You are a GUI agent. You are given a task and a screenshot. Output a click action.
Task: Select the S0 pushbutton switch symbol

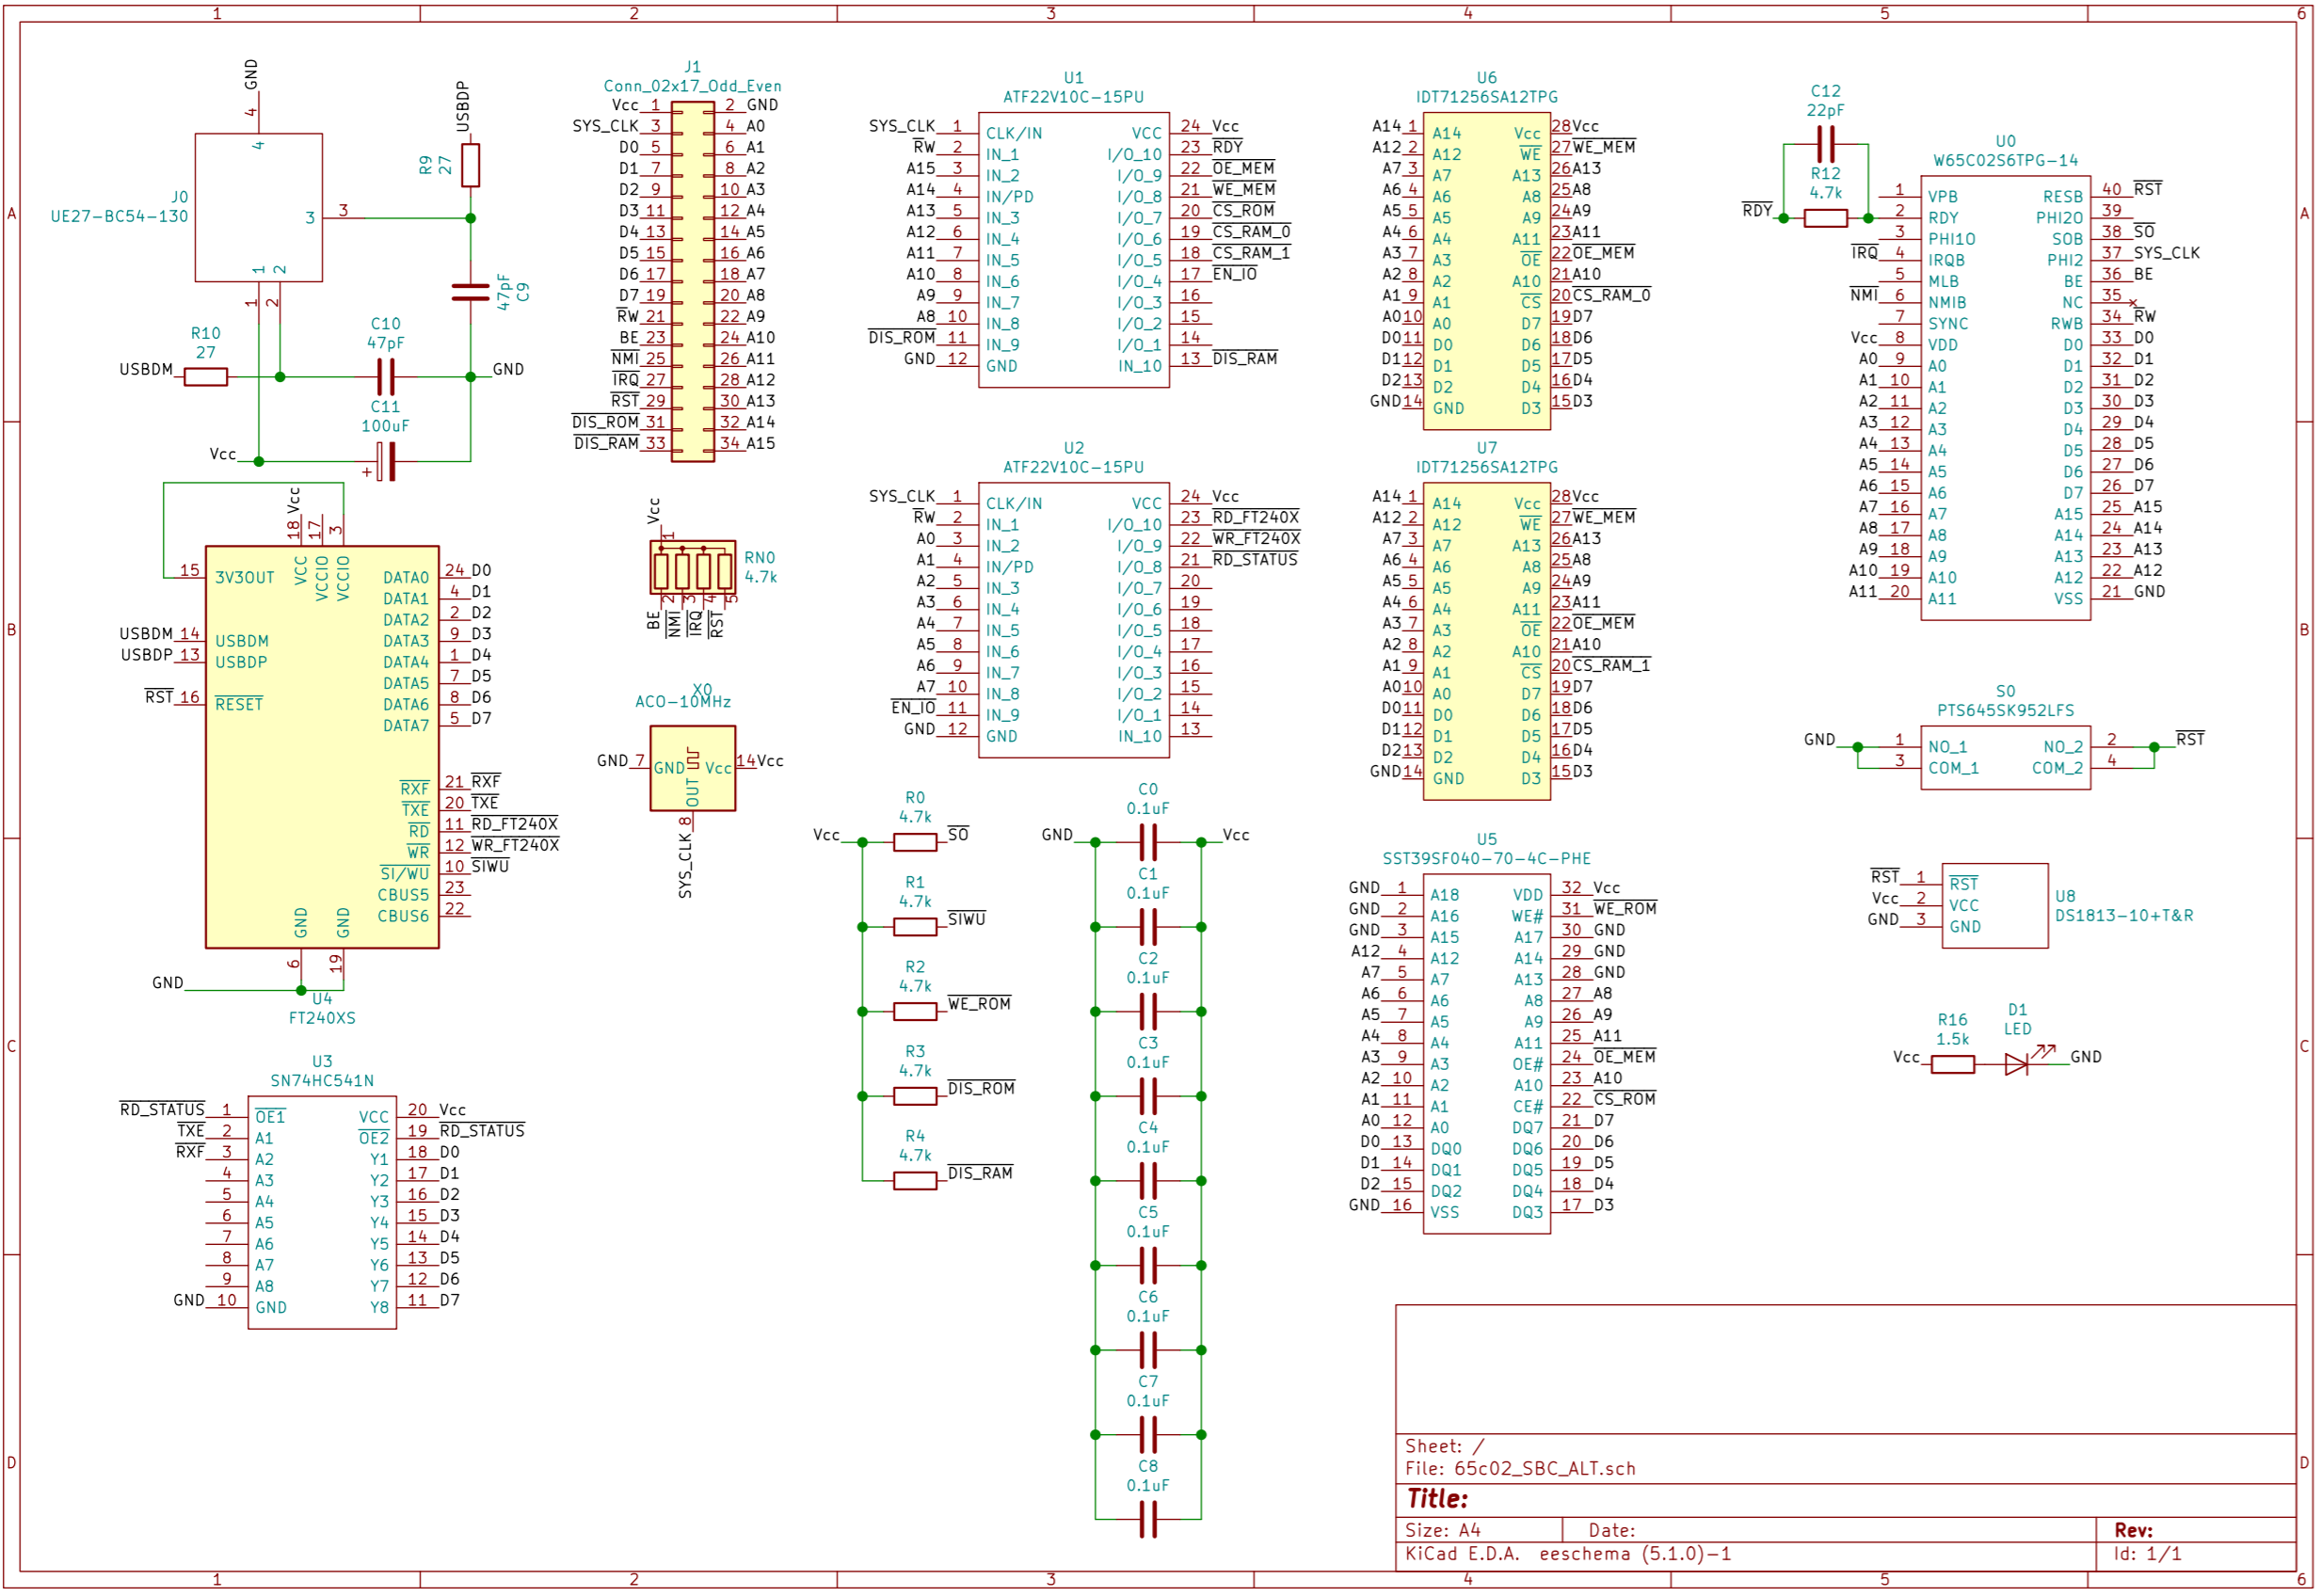[x=2005, y=758]
